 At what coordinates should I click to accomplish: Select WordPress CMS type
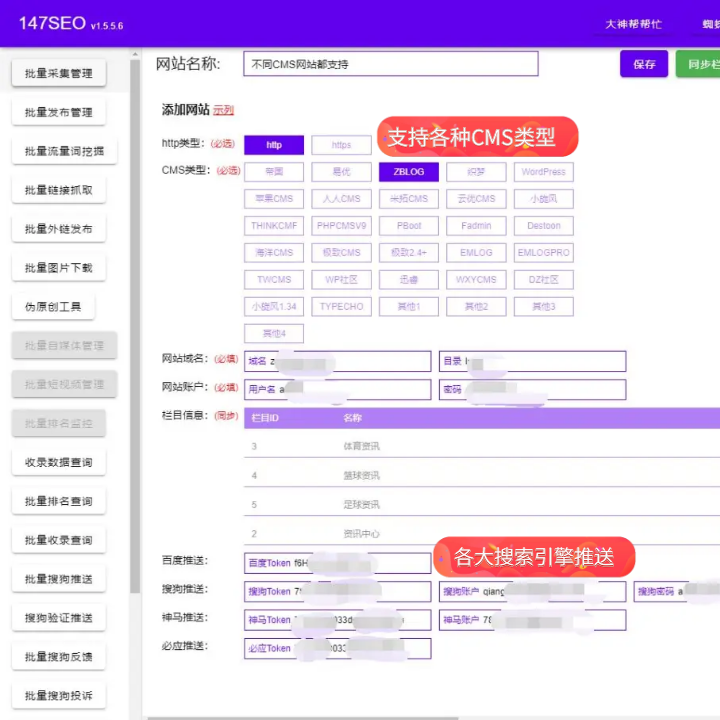pyautogui.click(x=544, y=172)
